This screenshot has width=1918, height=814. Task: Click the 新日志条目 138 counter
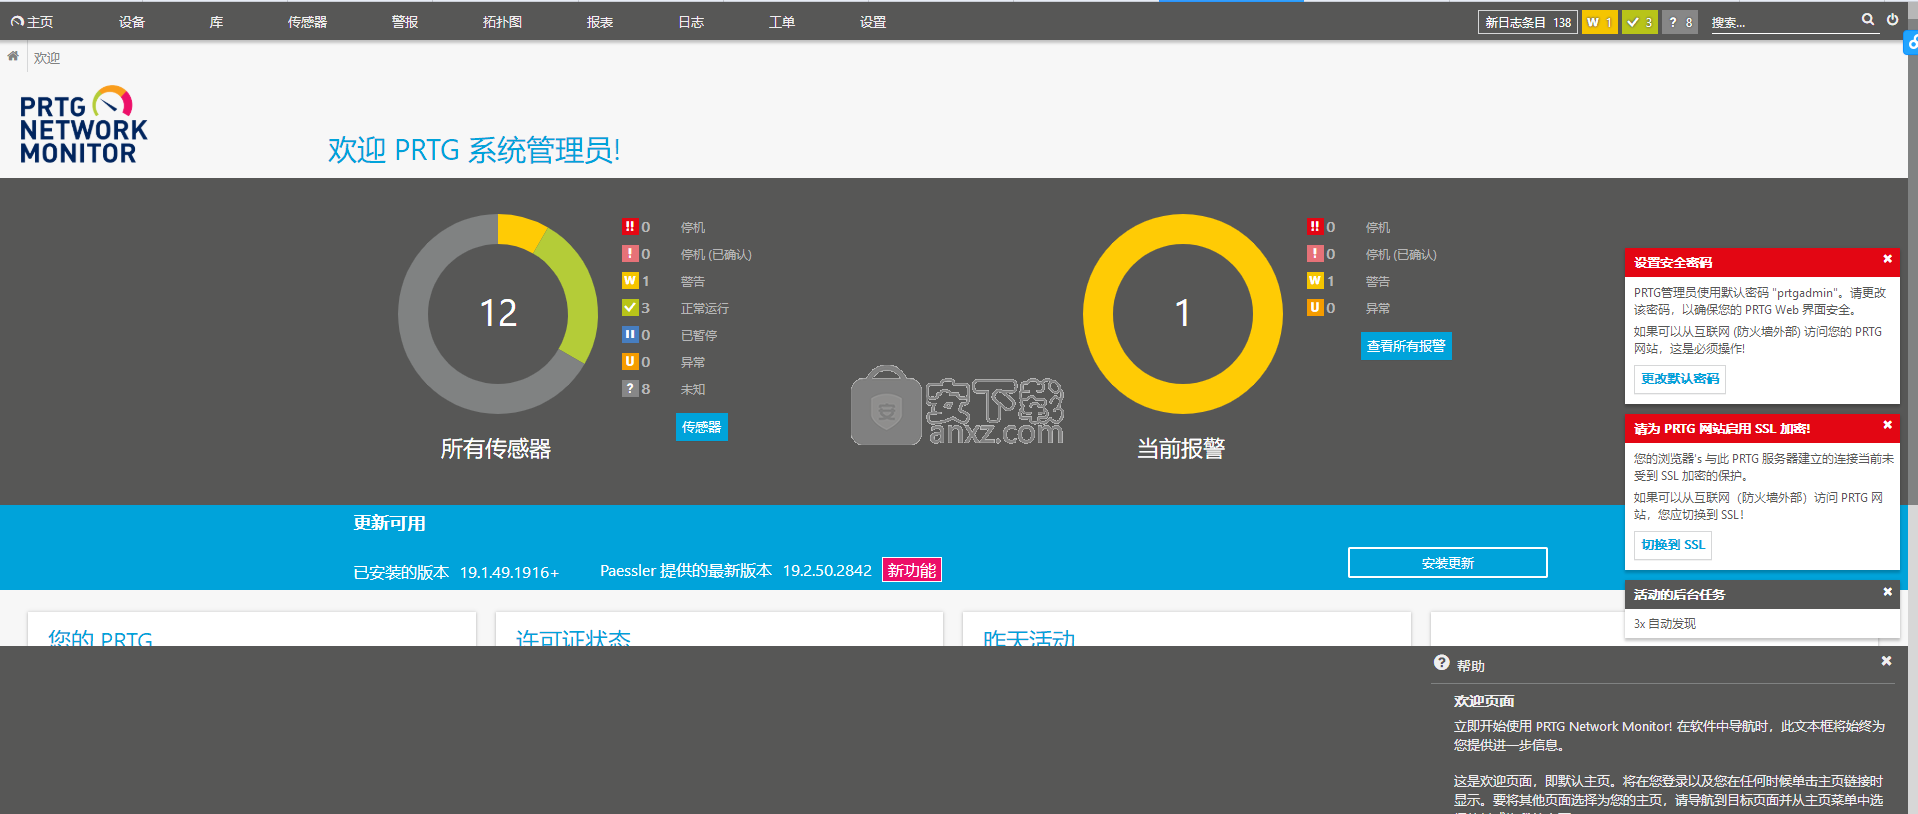[1527, 22]
